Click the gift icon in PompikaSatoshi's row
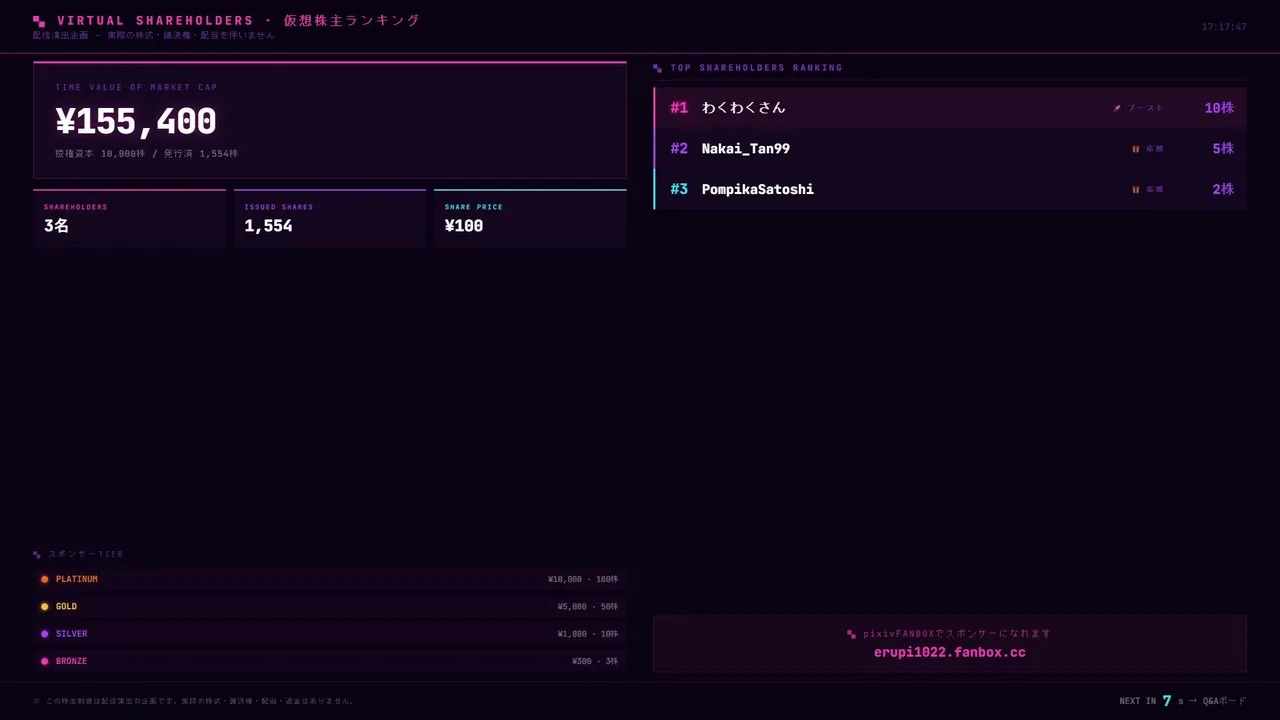 click(x=1135, y=189)
